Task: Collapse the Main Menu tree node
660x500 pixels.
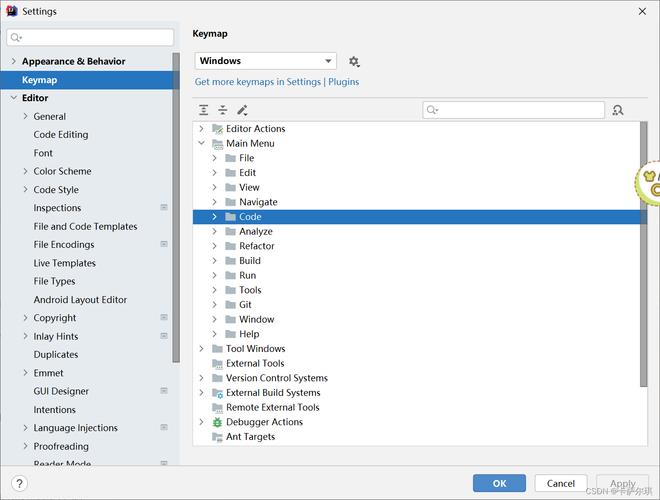Action: pos(201,143)
